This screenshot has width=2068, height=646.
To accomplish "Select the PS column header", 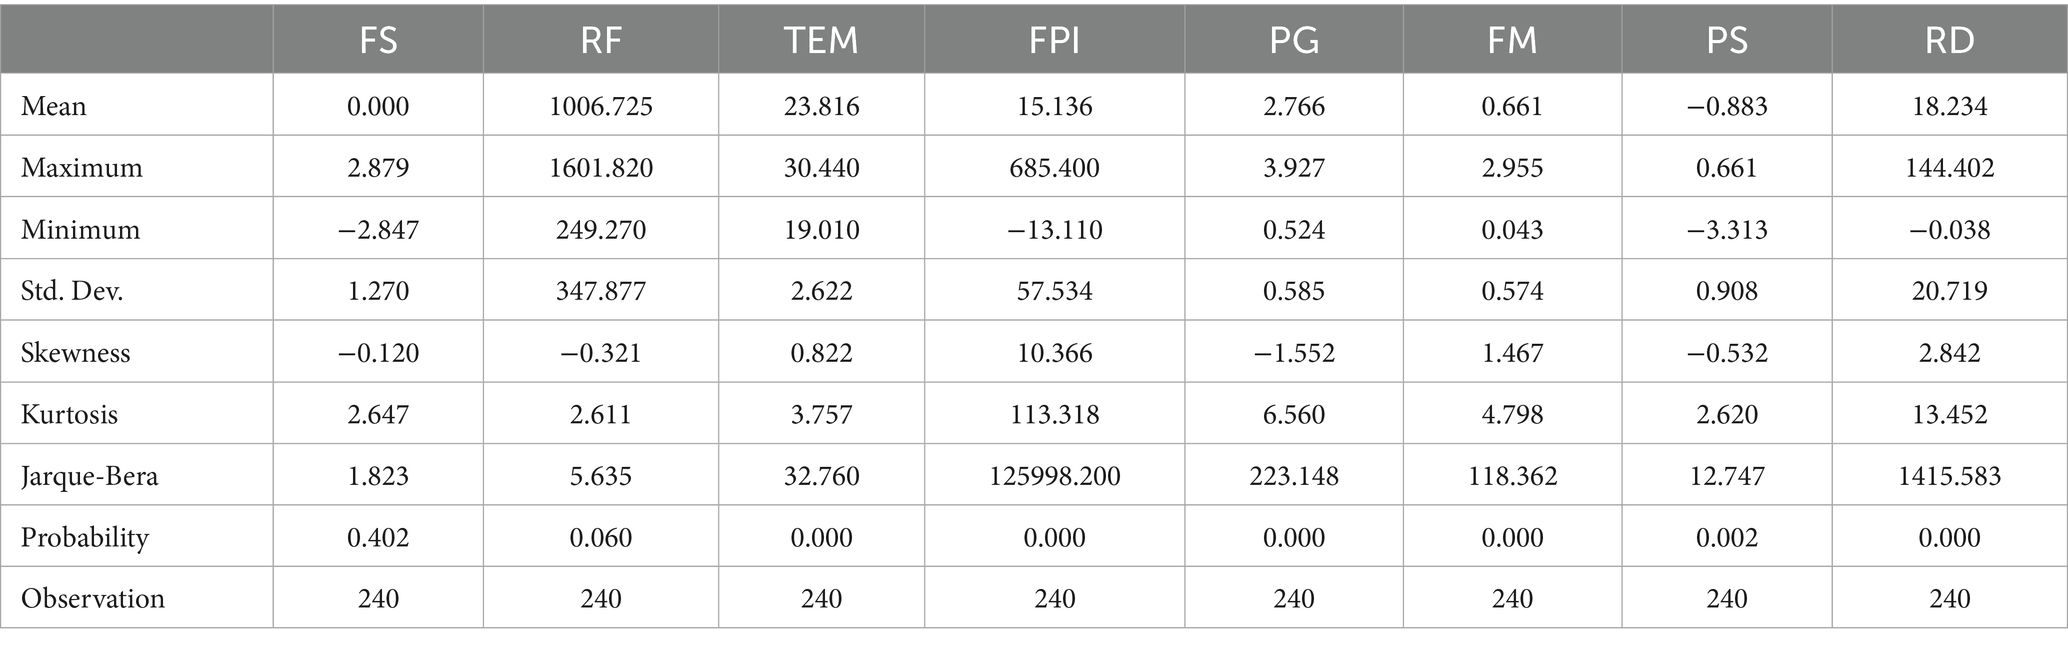I will click(1727, 40).
